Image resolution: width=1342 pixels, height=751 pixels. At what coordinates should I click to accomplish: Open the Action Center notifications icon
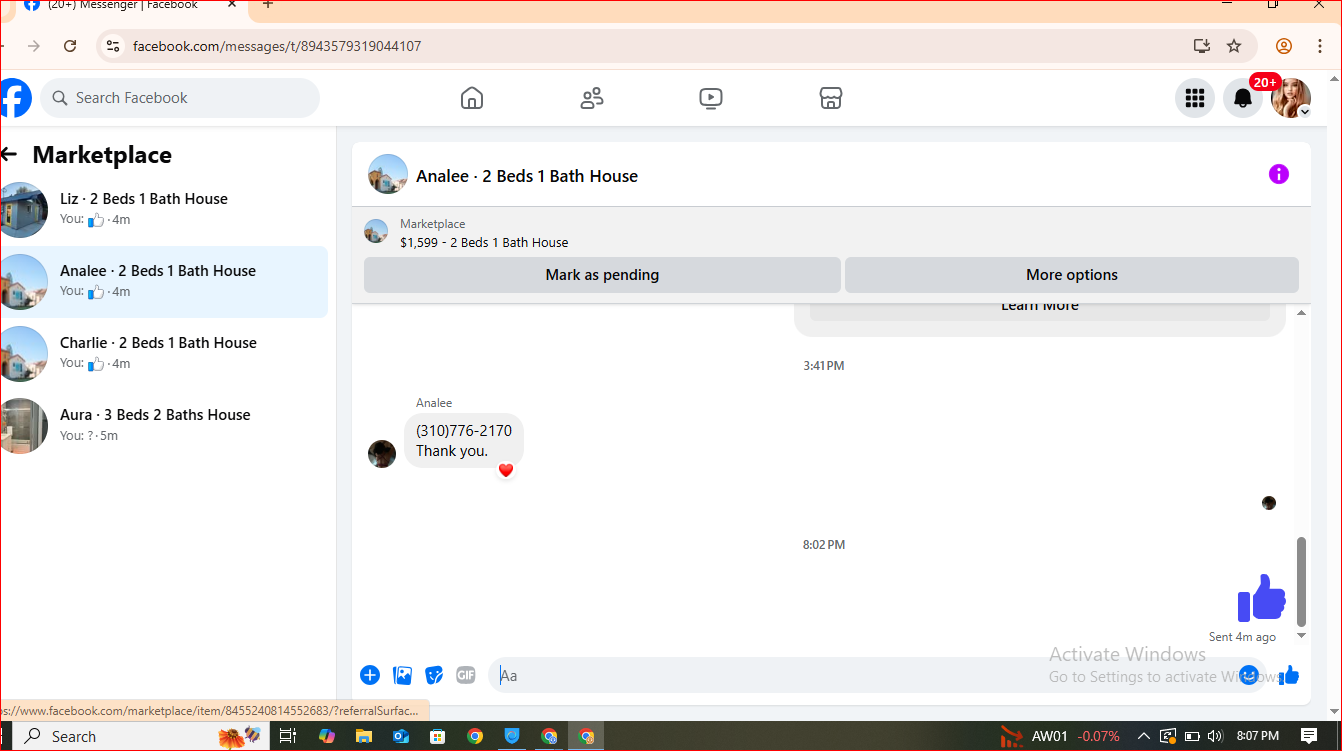pyautogui.click(x=1309, y=736)
